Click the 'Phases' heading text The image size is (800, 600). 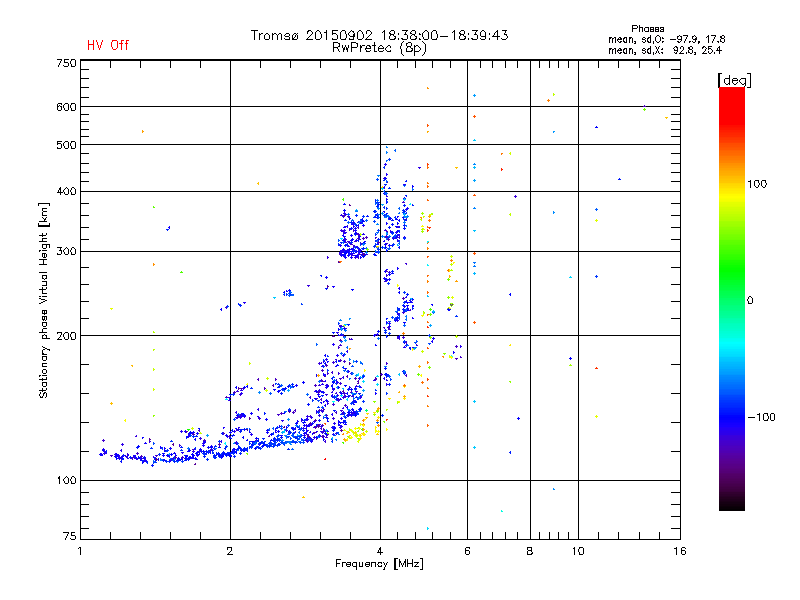coord(647,29)
